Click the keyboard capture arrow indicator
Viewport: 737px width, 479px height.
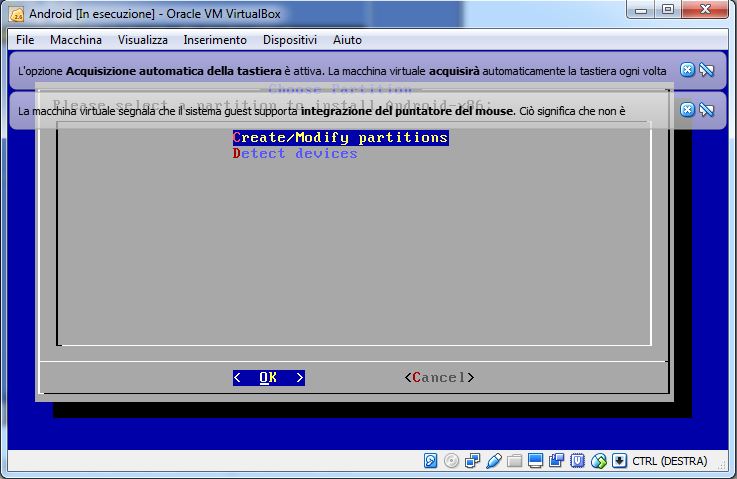(x=620, y=461)
